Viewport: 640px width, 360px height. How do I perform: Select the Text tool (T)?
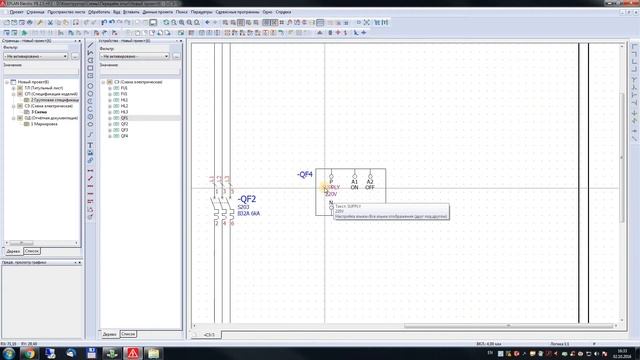[91, 145]
